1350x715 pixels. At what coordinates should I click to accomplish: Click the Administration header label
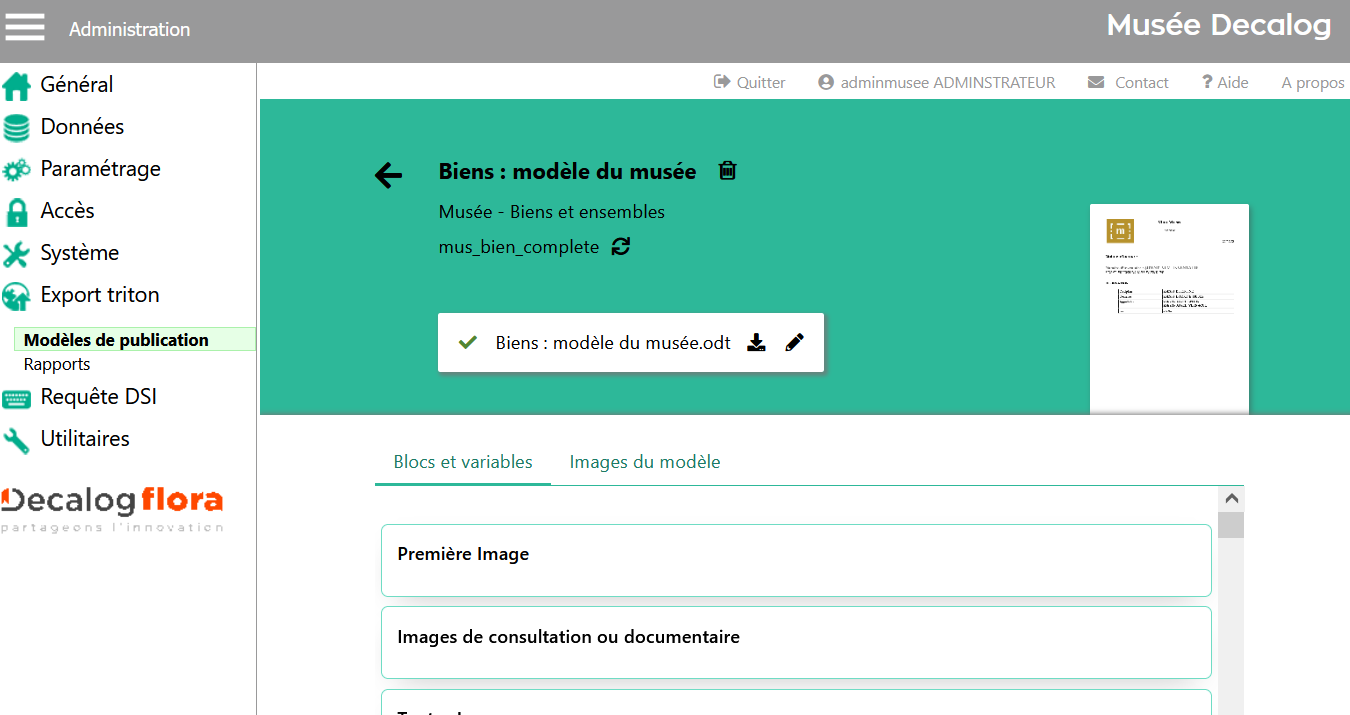[130, 29]
